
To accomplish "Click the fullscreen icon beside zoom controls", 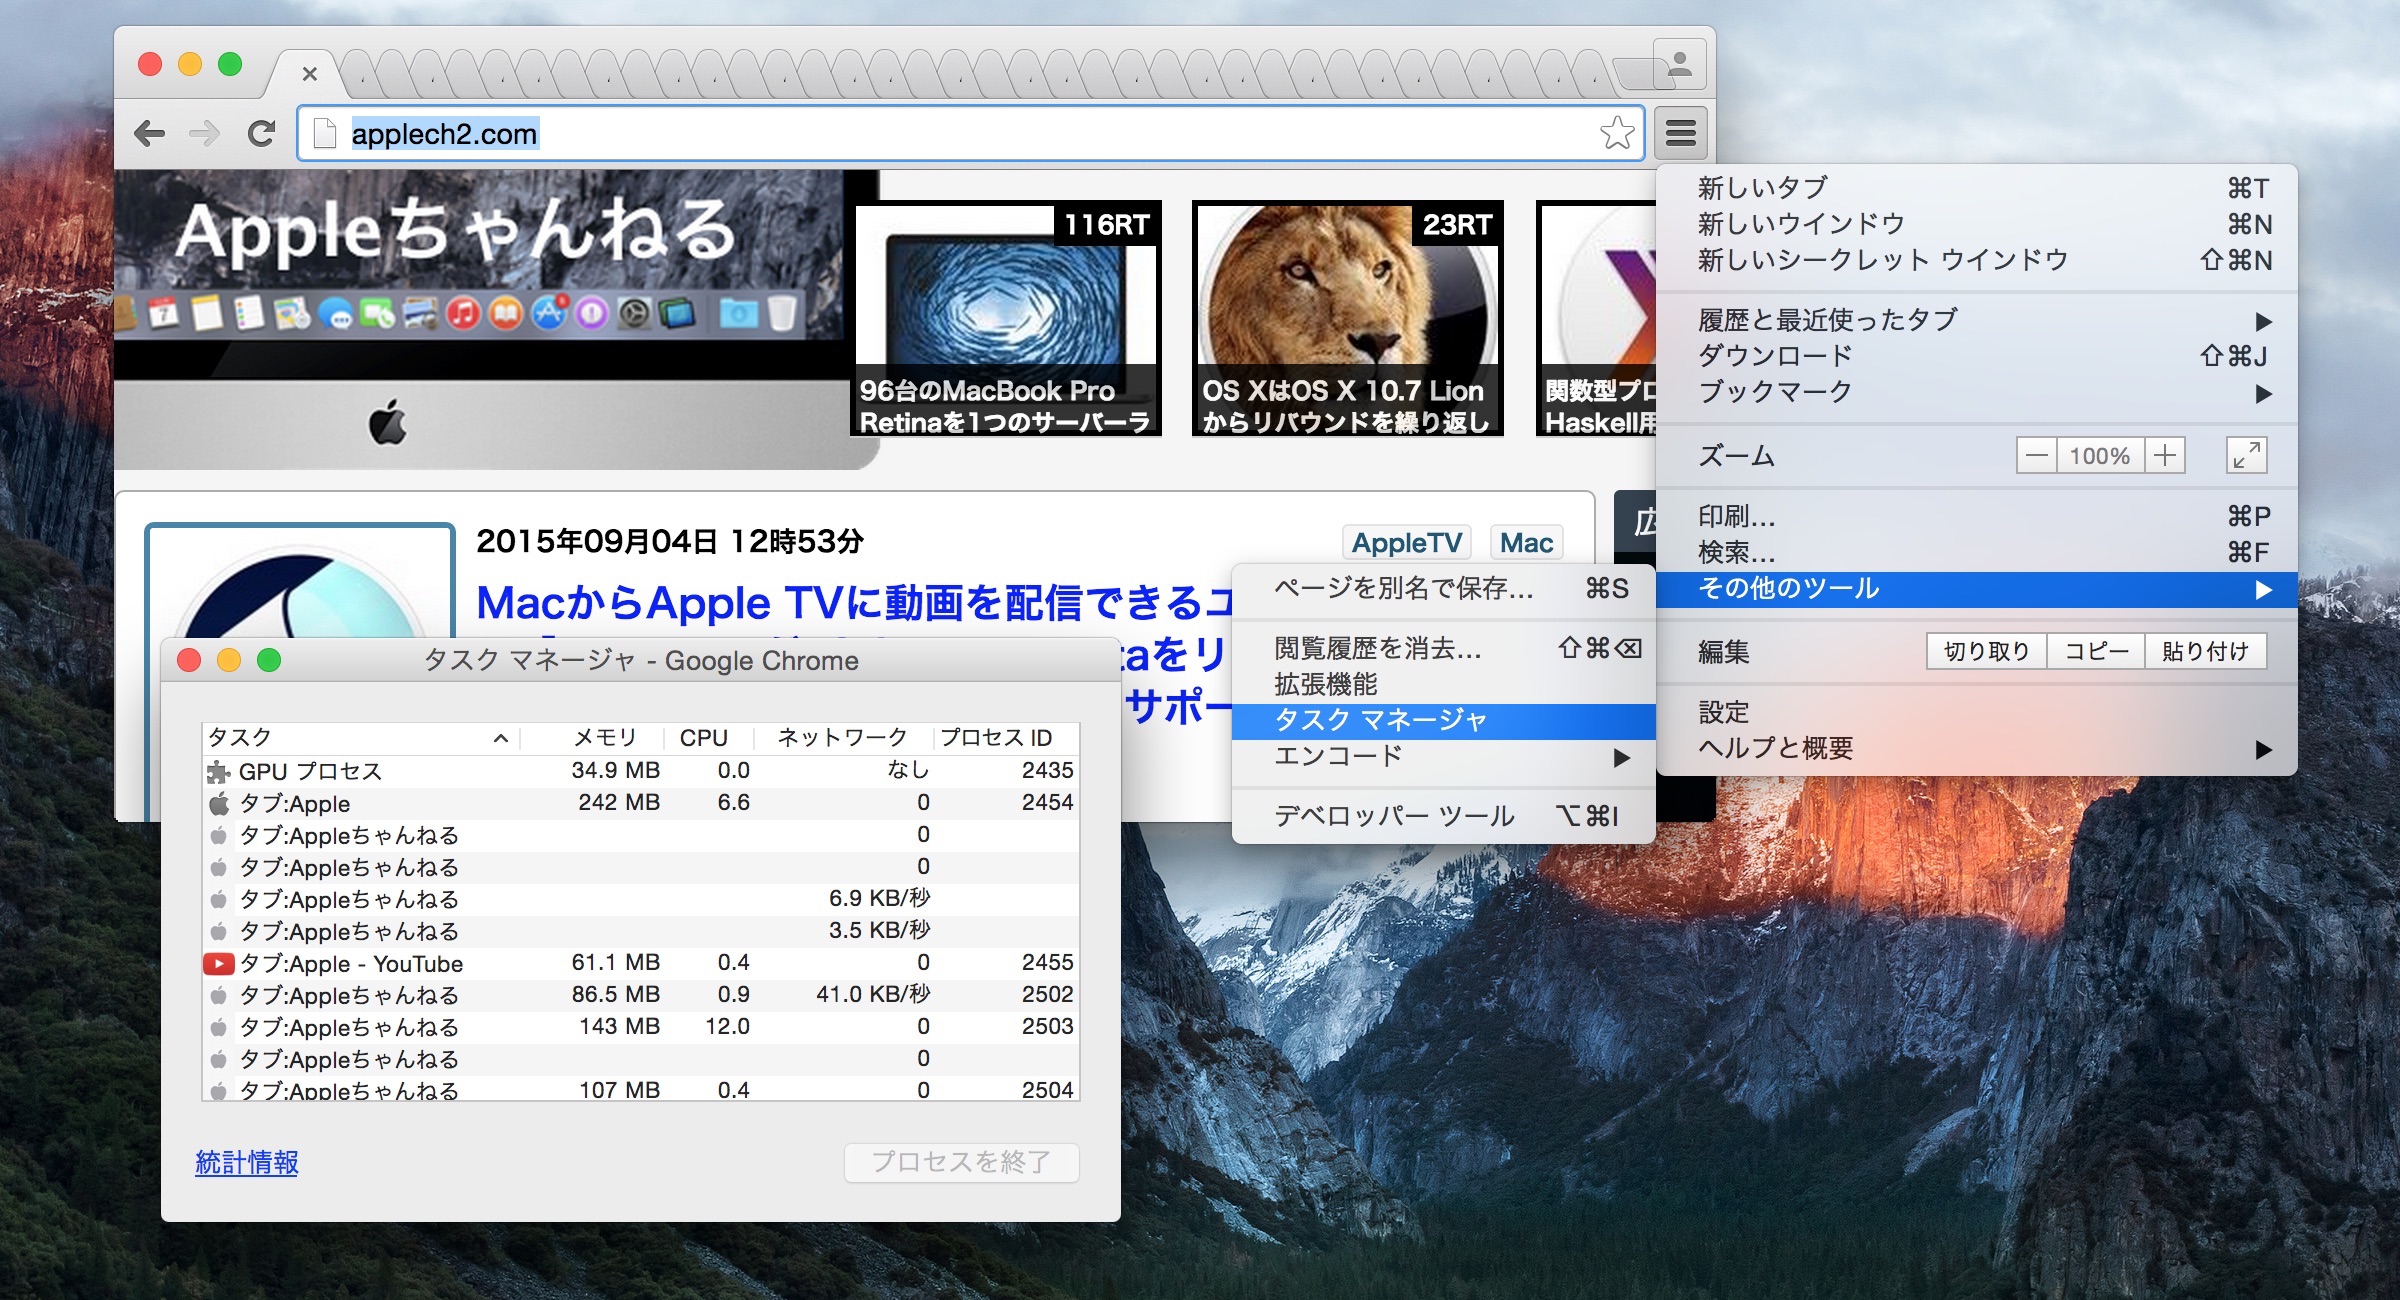I will coord(2246,456).
